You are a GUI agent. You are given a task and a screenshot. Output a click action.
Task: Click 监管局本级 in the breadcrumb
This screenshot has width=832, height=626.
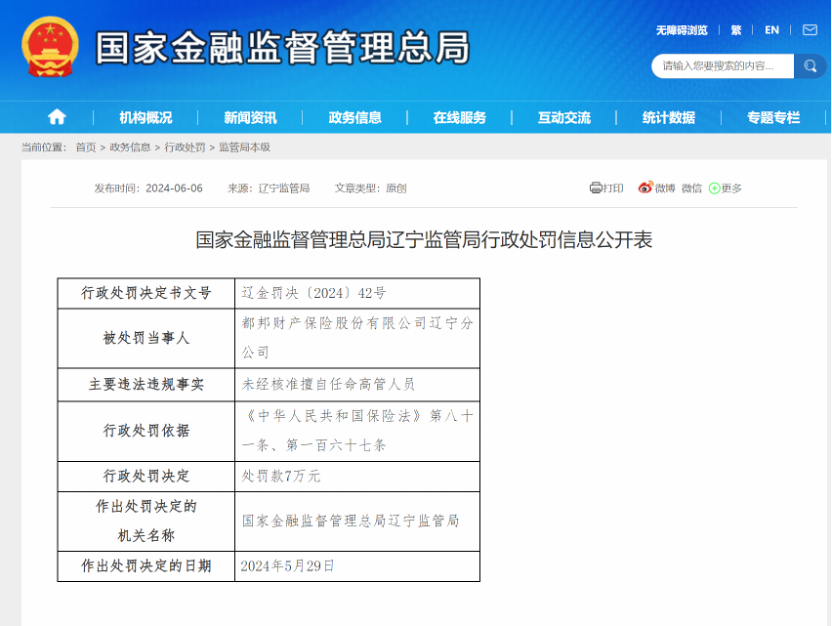245,147
